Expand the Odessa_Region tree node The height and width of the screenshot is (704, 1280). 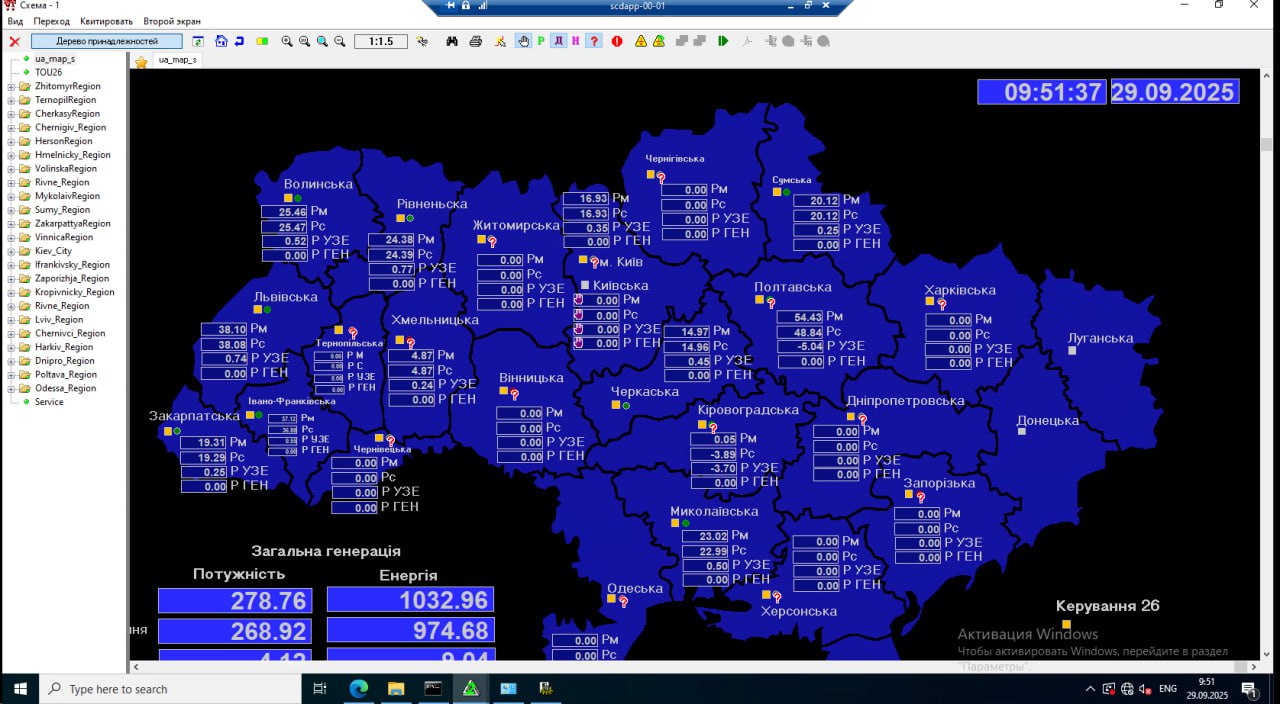coord(11,388)
